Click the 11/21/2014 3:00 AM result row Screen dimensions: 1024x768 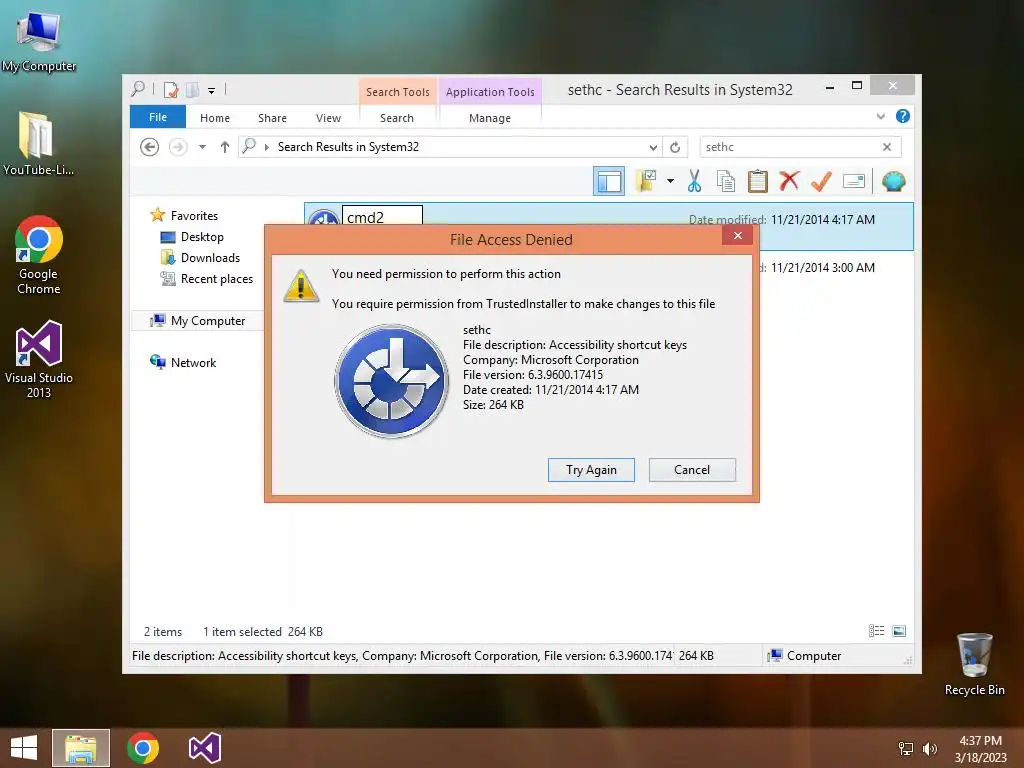click(835, 268)
